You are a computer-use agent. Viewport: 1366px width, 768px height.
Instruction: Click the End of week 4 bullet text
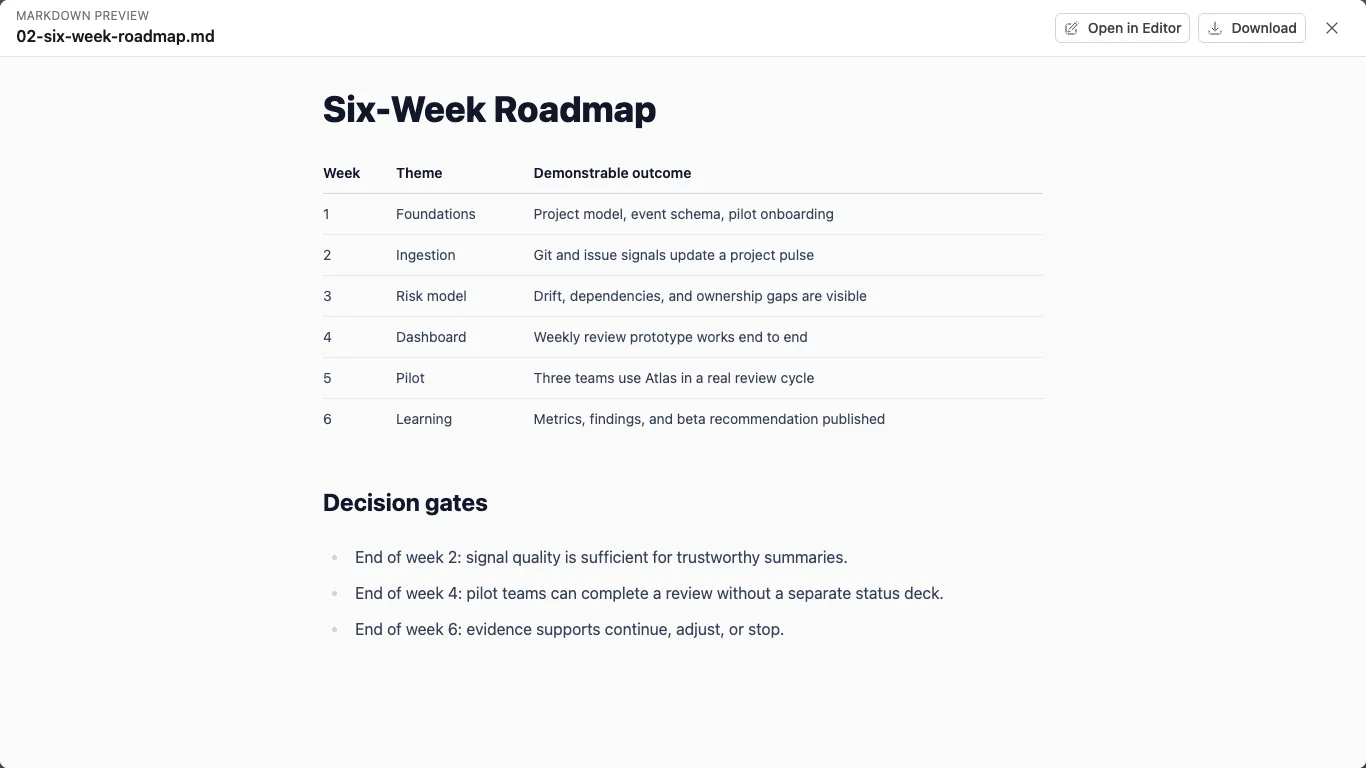(x=649, y=593)
